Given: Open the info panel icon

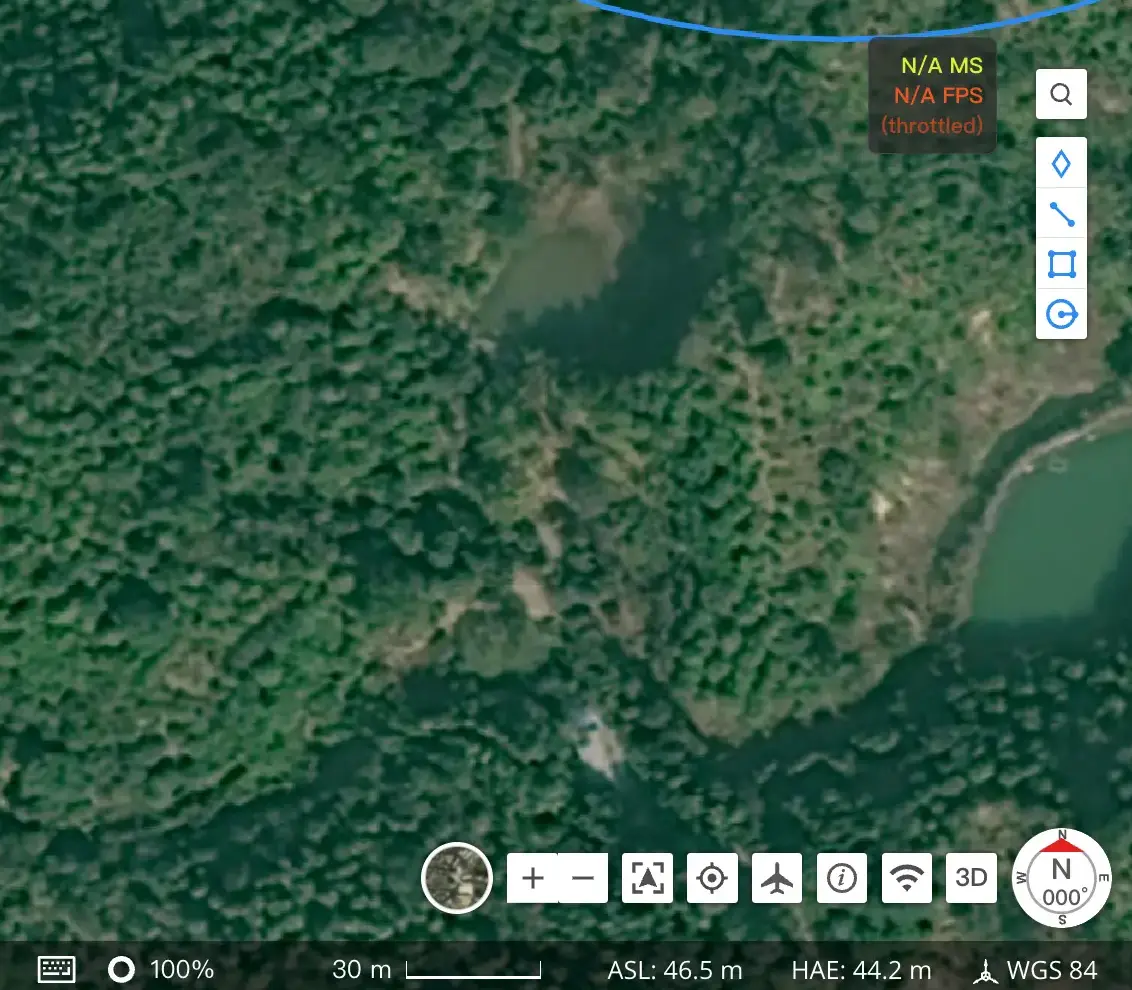Looking at the screenshot, I should [842, 878].
